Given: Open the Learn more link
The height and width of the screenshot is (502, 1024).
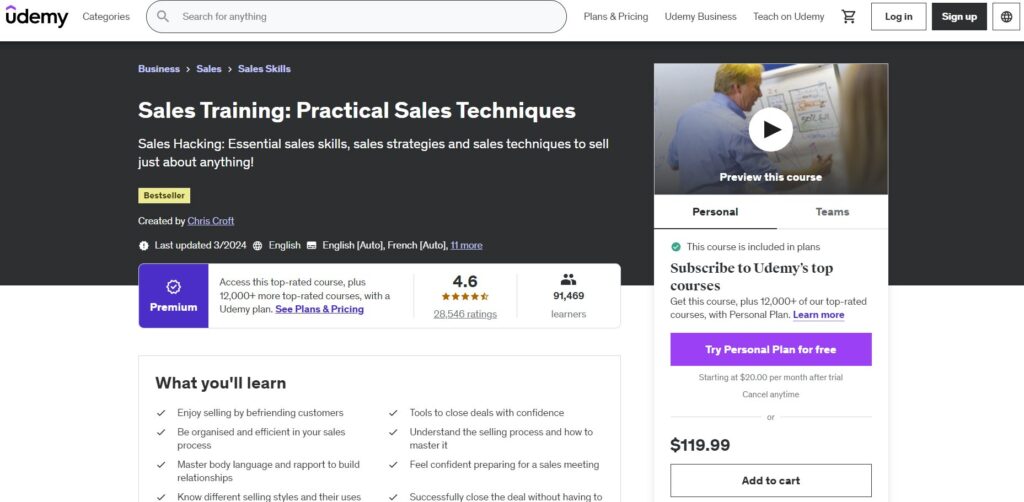Looking at the screenshot, I should point(818,315).
